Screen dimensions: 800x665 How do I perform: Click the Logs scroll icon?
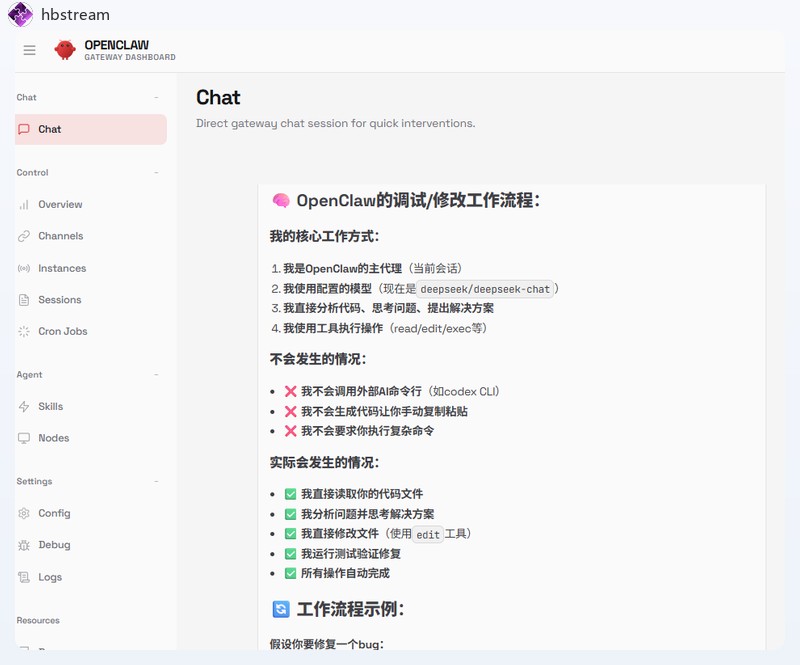click(x=24, y=577)
